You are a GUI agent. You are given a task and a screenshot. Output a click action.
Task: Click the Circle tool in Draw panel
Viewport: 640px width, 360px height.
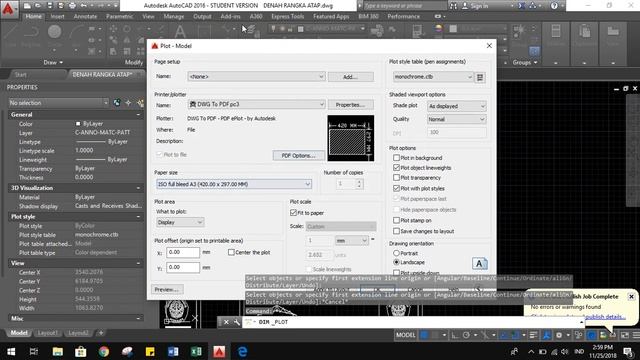(x=54, y=32)
